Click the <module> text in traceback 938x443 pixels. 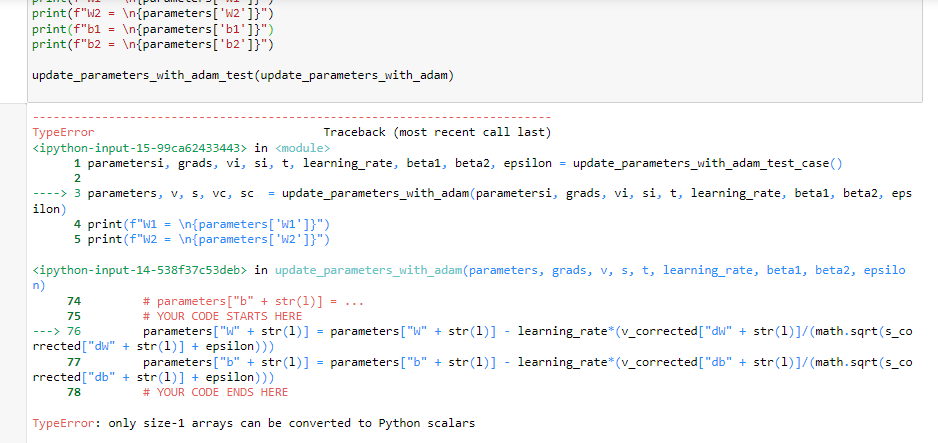tap(302, 148)
